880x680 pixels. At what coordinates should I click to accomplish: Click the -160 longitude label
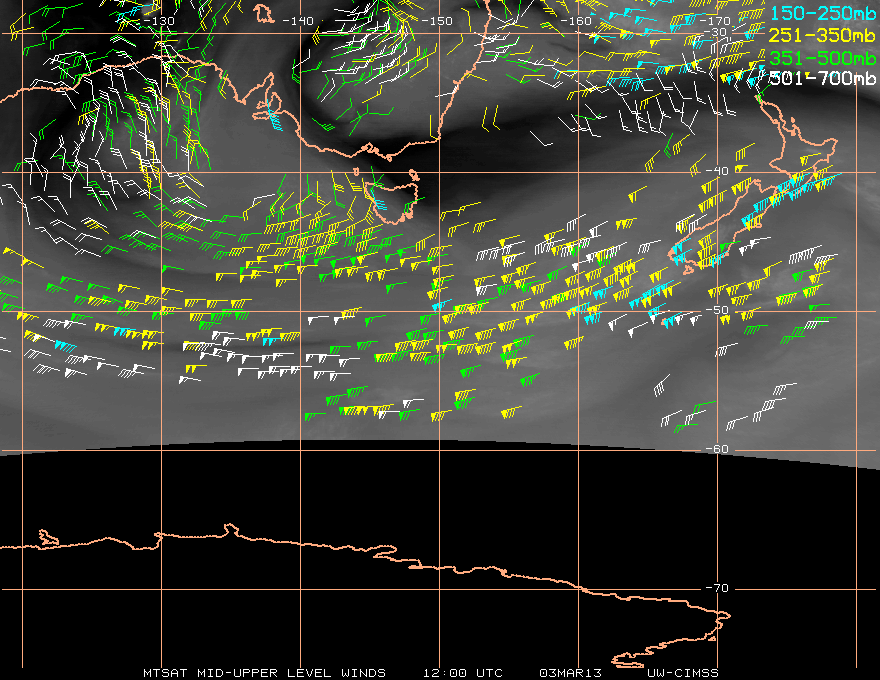tap(576, 21)
